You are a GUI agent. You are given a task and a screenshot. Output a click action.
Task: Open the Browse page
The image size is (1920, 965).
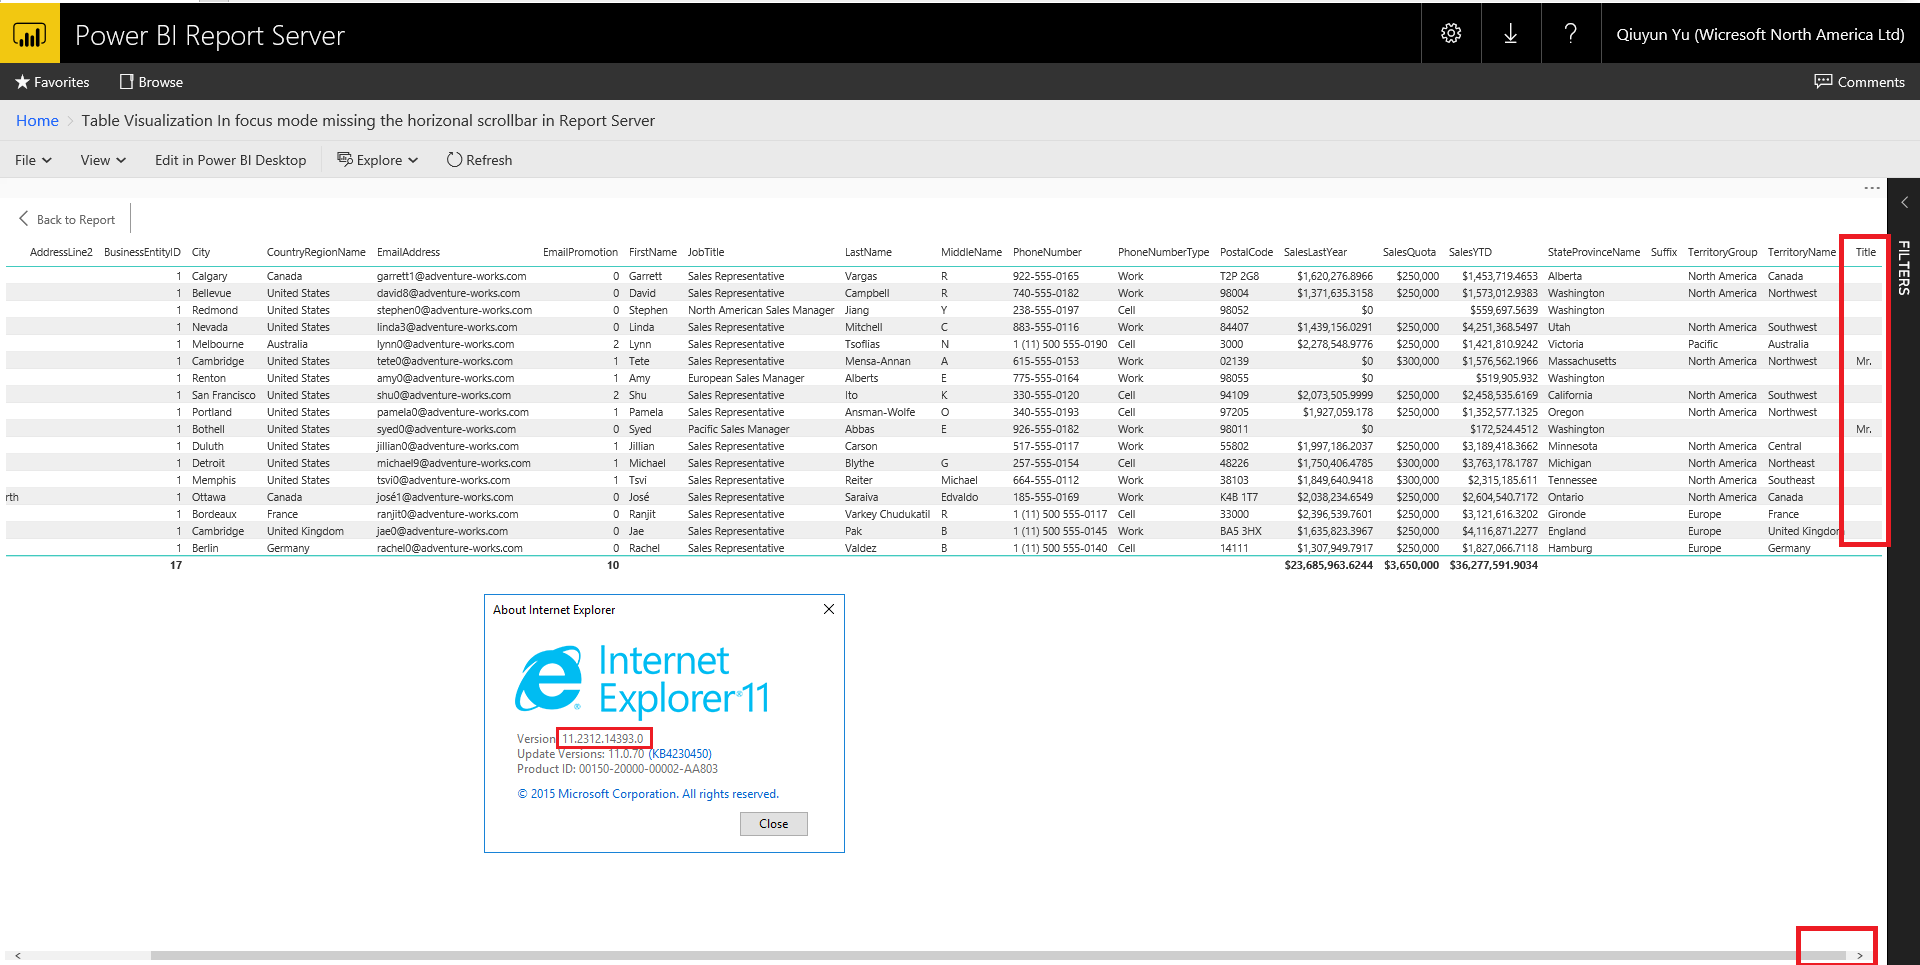151,82
